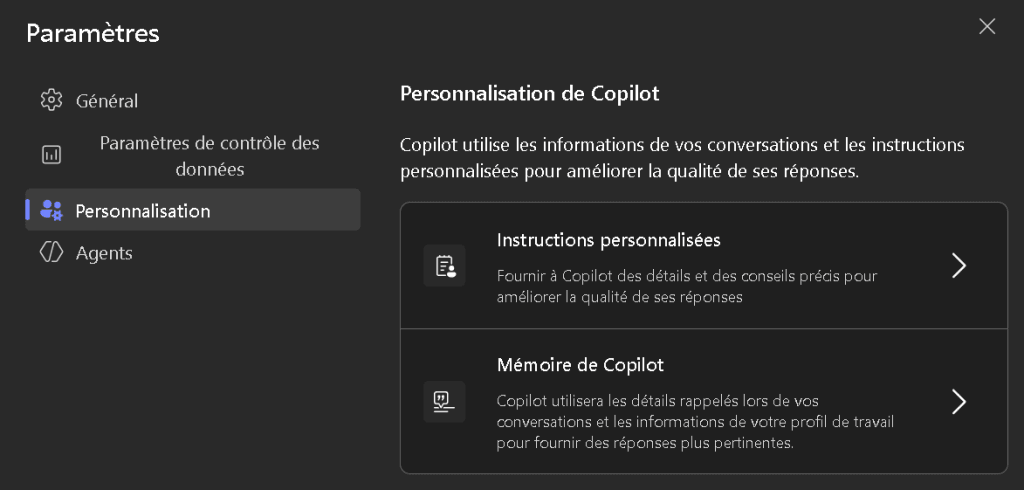This screenshot has width=1024, height=490.
Task: Open the Instructions personnalisées title link
Action: [x=609, y=240]
